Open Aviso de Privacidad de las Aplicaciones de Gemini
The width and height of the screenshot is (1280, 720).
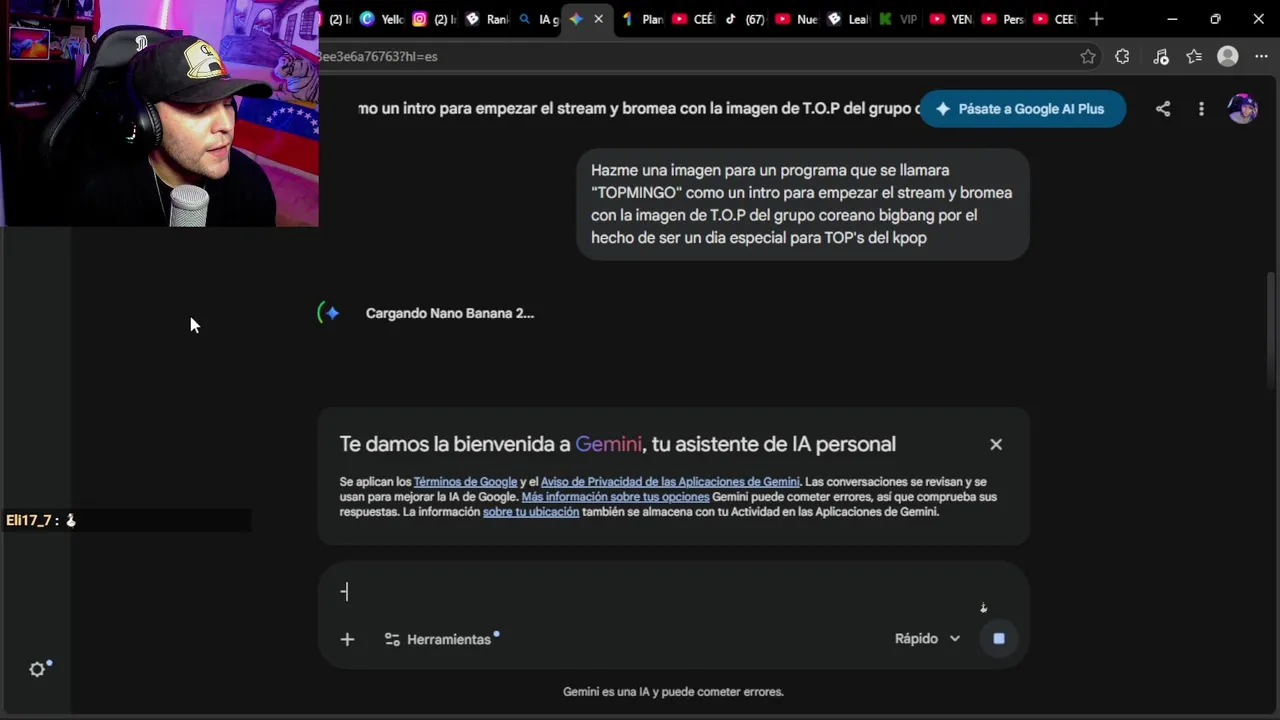click(670, 482)
